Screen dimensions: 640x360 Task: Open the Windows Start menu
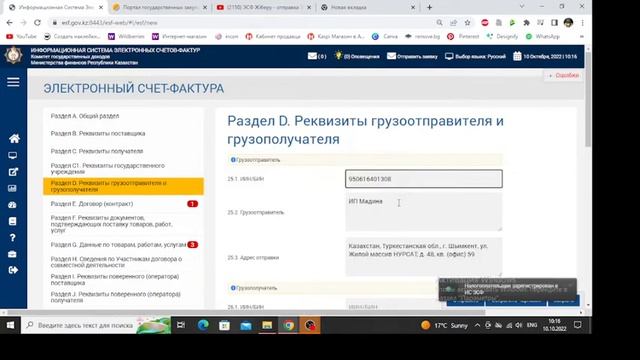[10, 325]
